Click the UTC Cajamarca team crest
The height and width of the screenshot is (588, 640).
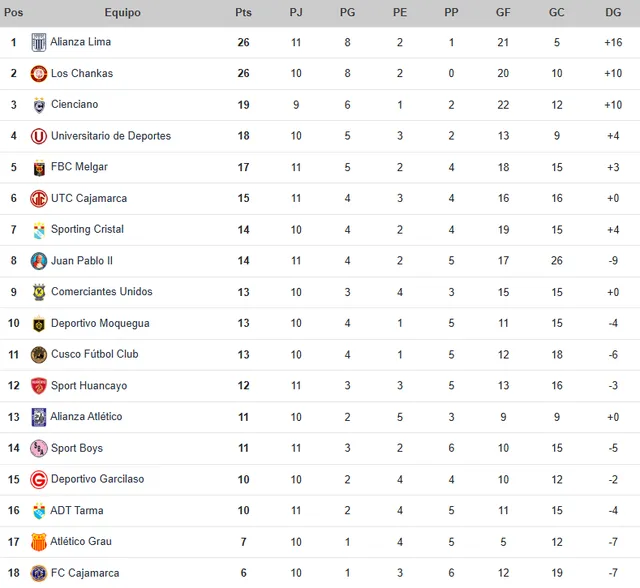coord(39,199)
